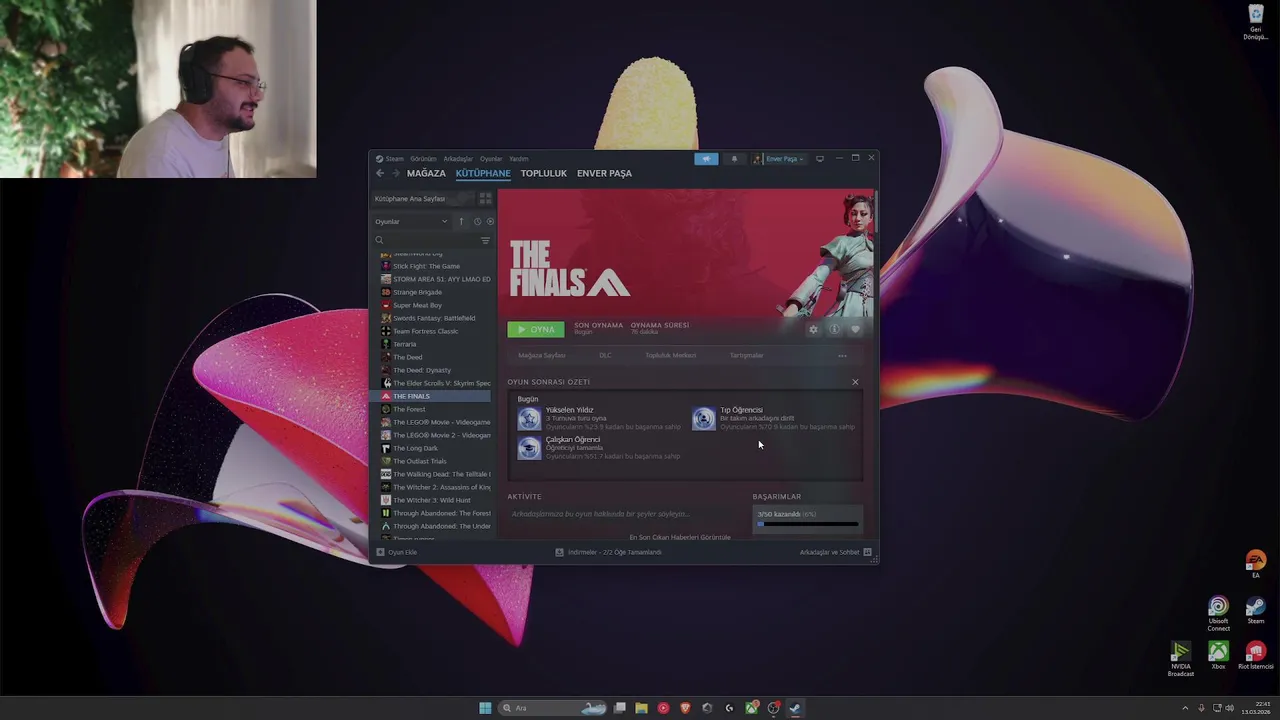Viewport: 1280px width, 720px height.
Task: Close the Oyun Sonrası Özeti panel
Action: click(x=855, y=382)
